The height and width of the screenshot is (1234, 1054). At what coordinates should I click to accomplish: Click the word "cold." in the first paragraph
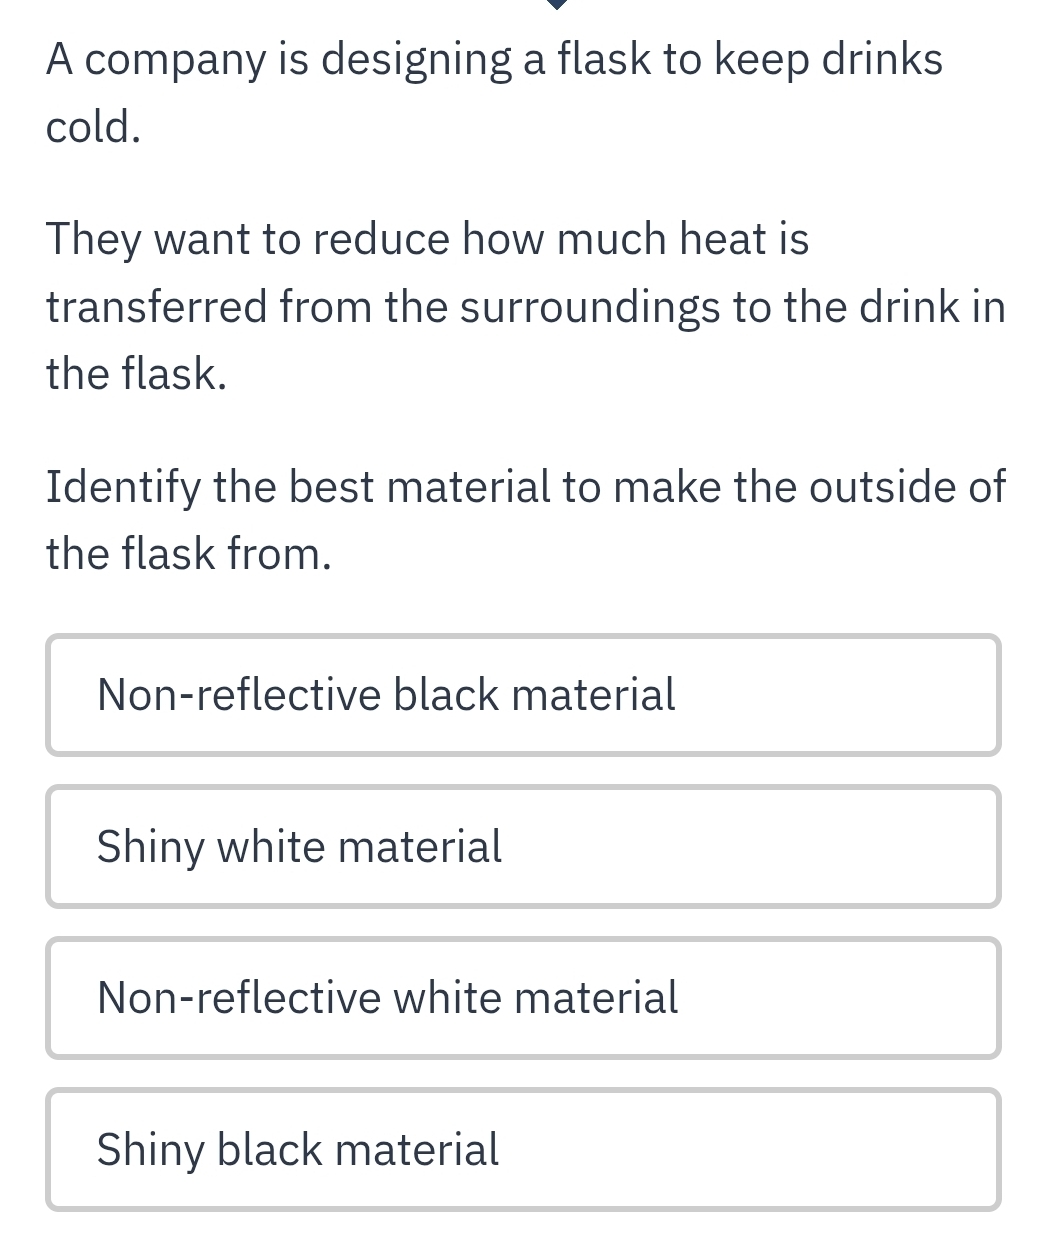93,127
